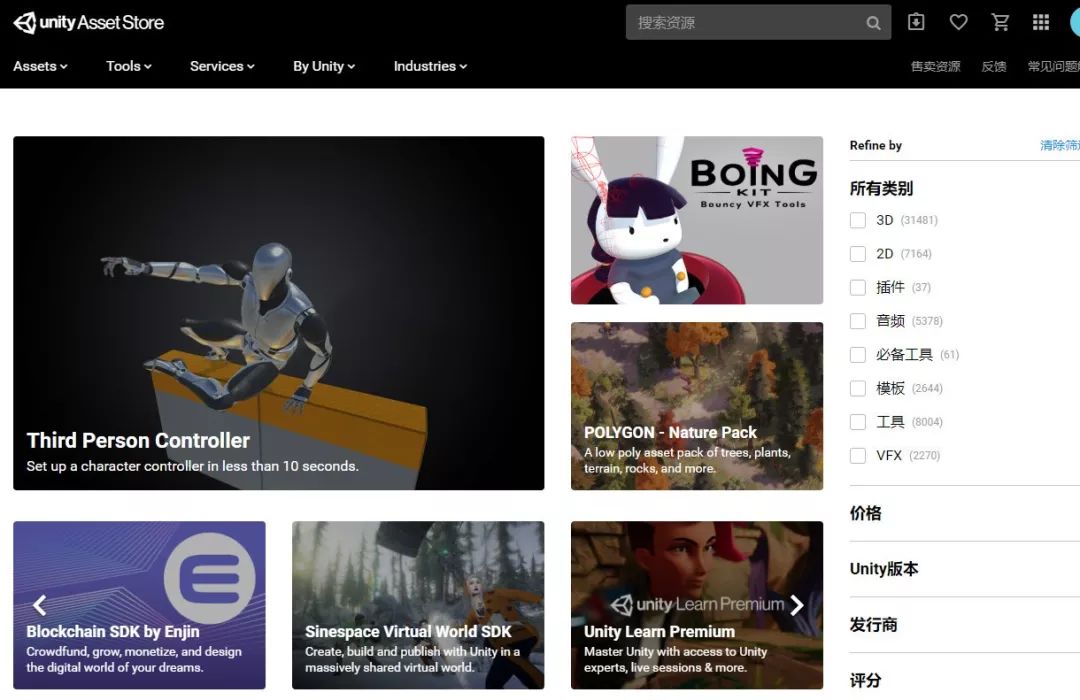The height and width of the screenshot is (700, 1080).
Task: Check the 插件 category checkbox
Action: [x=858, y=287]
